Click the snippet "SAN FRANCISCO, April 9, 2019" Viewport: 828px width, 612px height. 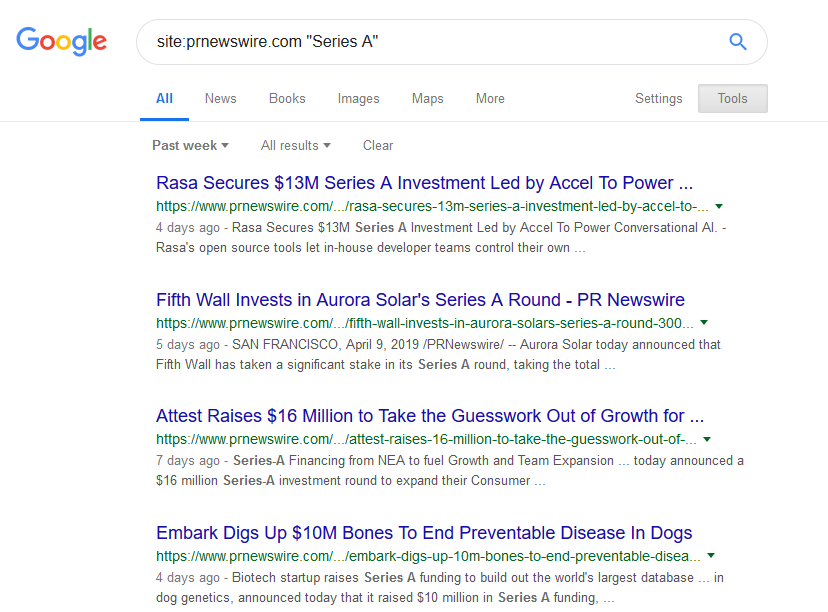(x=325, y=345)
